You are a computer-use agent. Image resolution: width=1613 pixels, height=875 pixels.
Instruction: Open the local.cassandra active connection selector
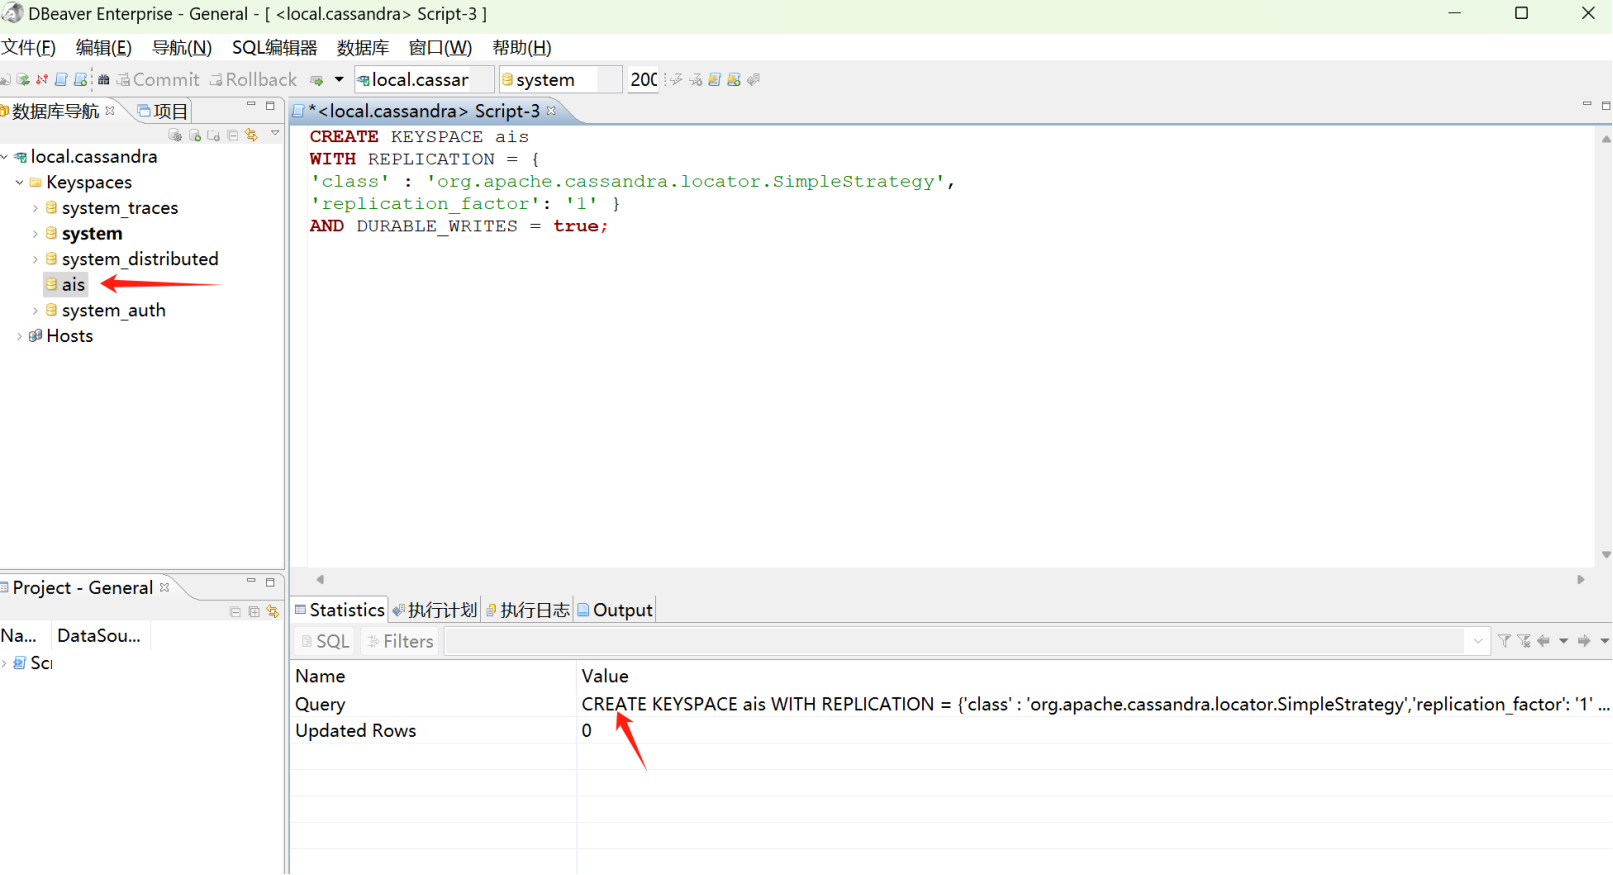(x=424, y=80)
